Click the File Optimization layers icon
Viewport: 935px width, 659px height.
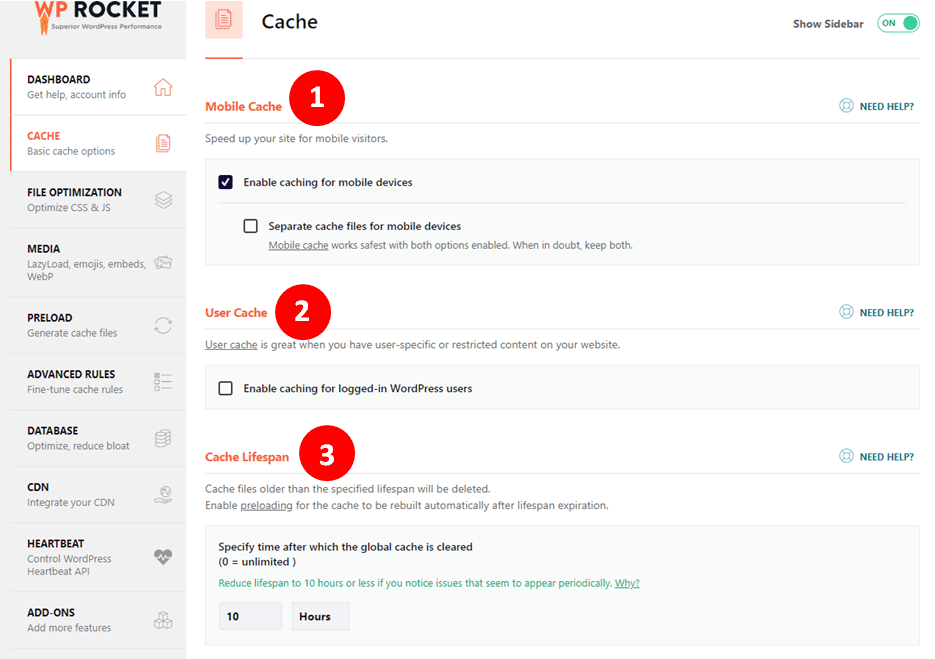click(163, 200)
